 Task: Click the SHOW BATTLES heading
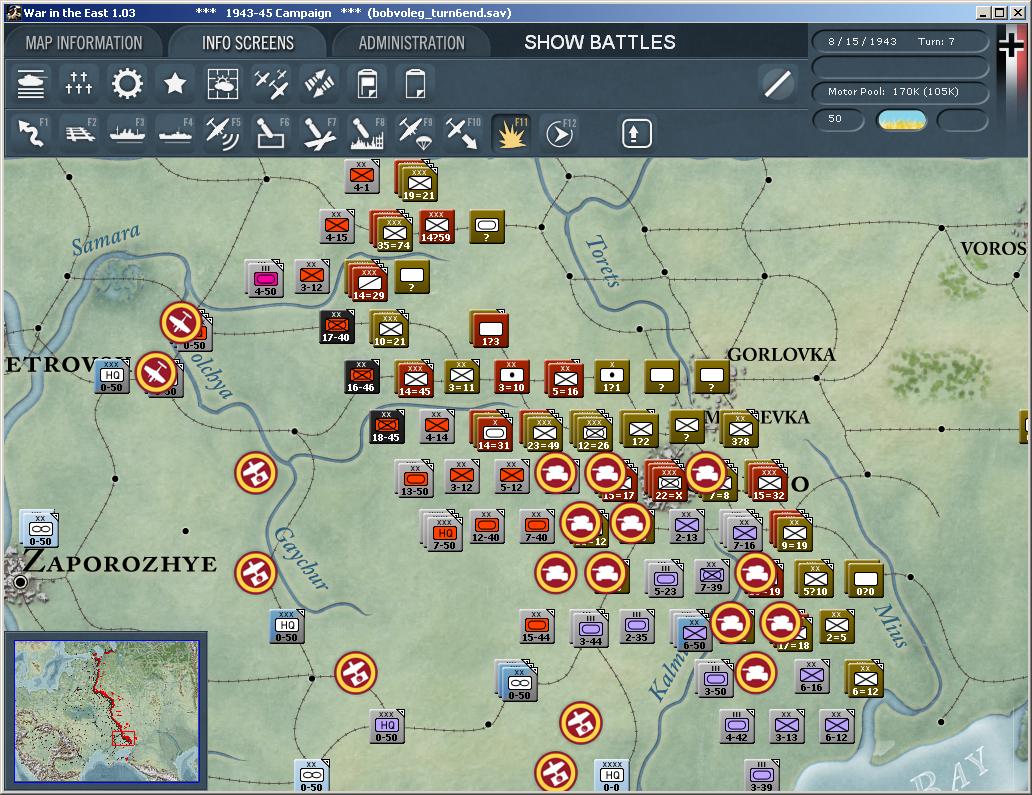[600, 42]
